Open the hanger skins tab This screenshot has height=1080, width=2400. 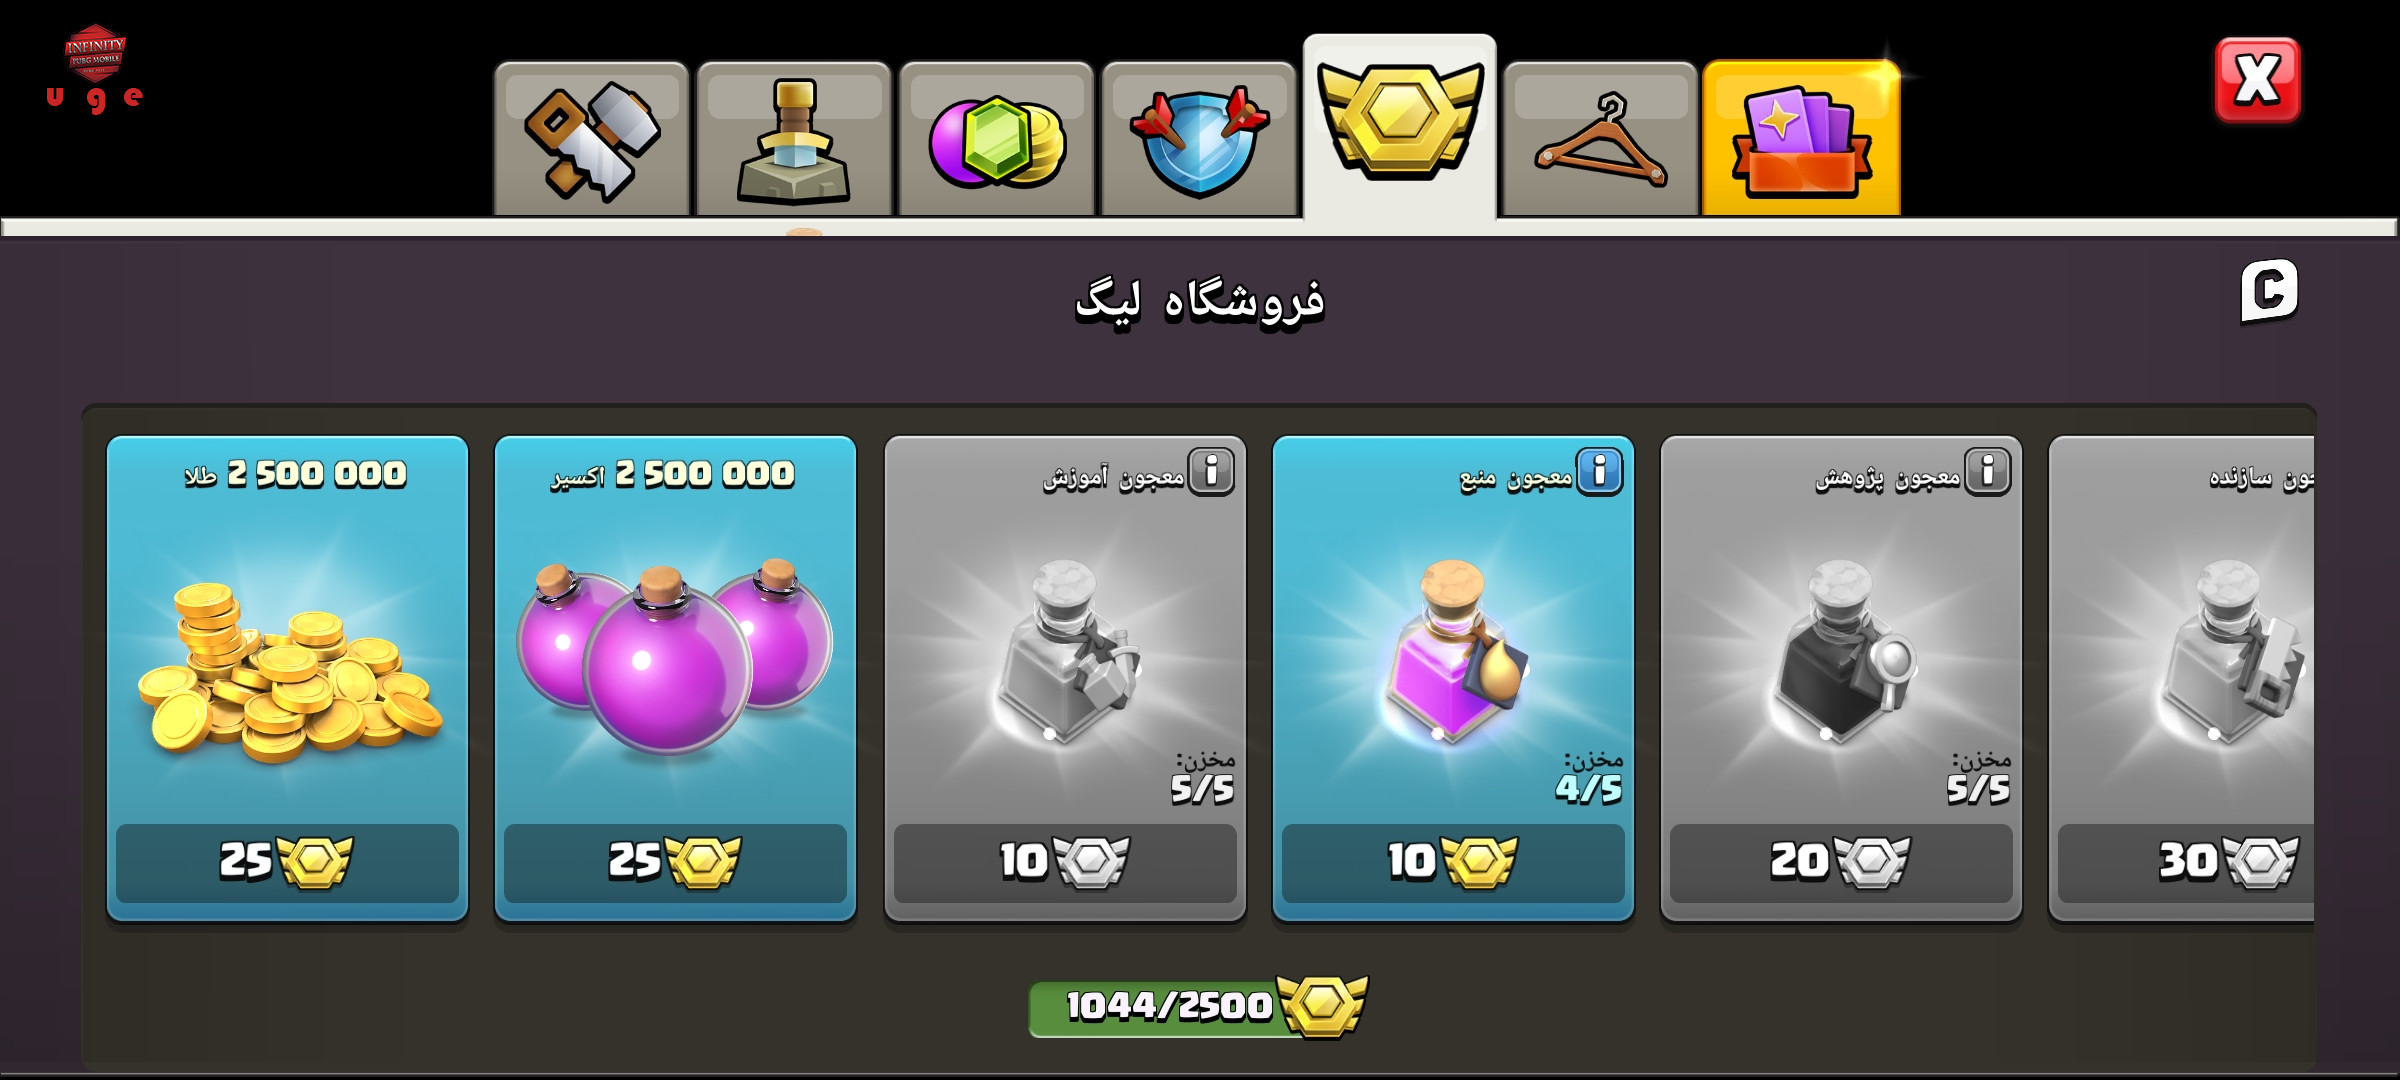pyautogui.click(x=1600, y=140)
